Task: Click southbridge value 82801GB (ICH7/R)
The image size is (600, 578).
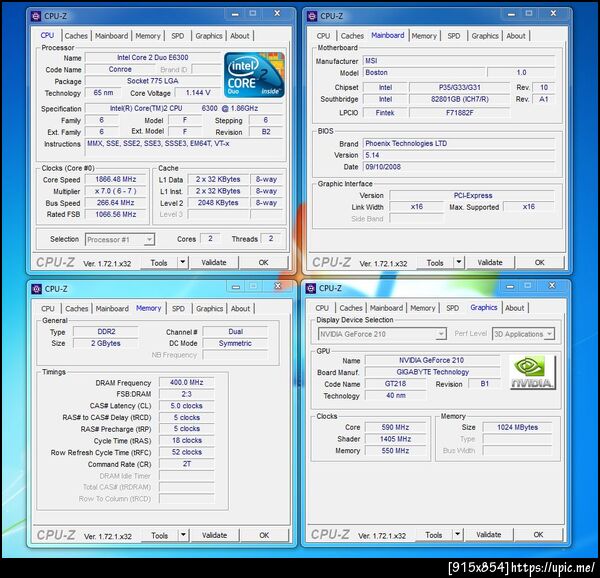Action: (x=460, y=99)
